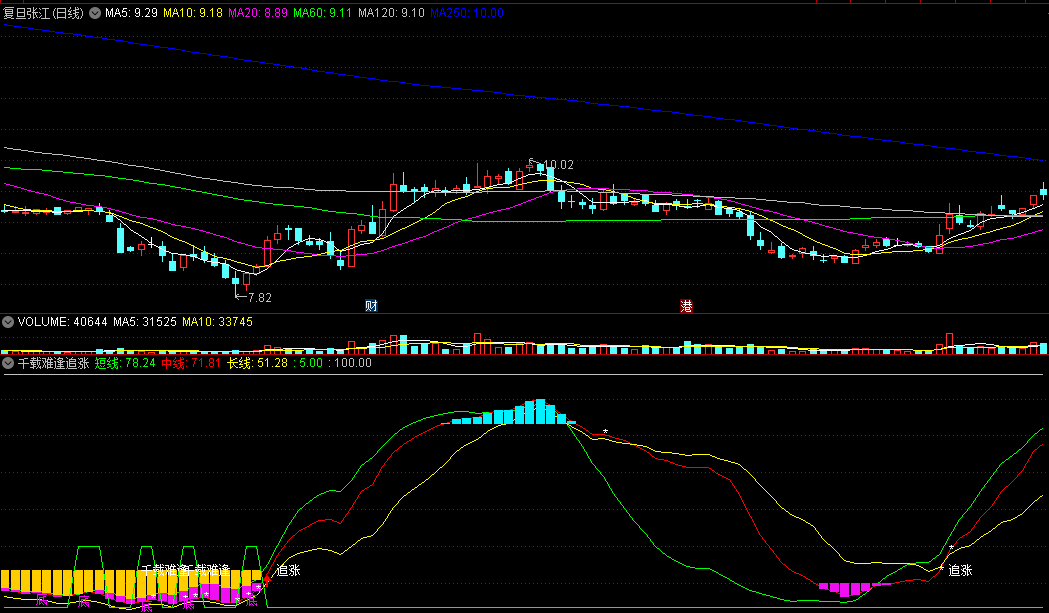The width and height of the screenshot is (1049, 613).
Task: Click the 千载难逢追涨 indicator name
Action: [x=53, y=363]
